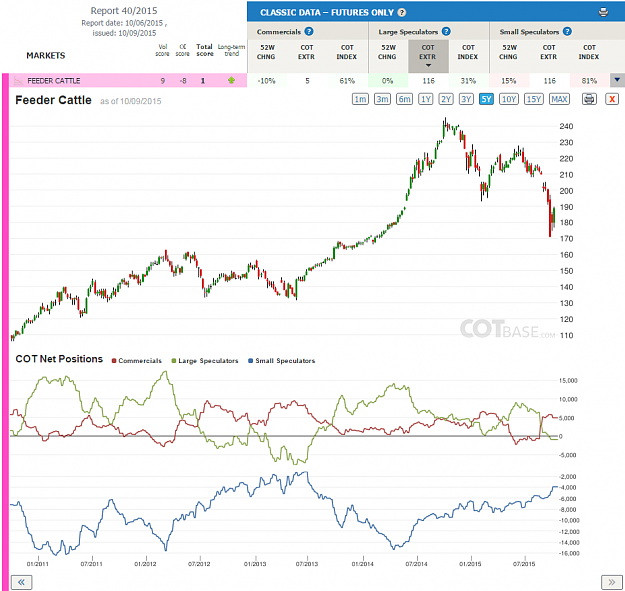Click the green long-term trend arrow
Screen dimensions: 625x591
point(231,81)
